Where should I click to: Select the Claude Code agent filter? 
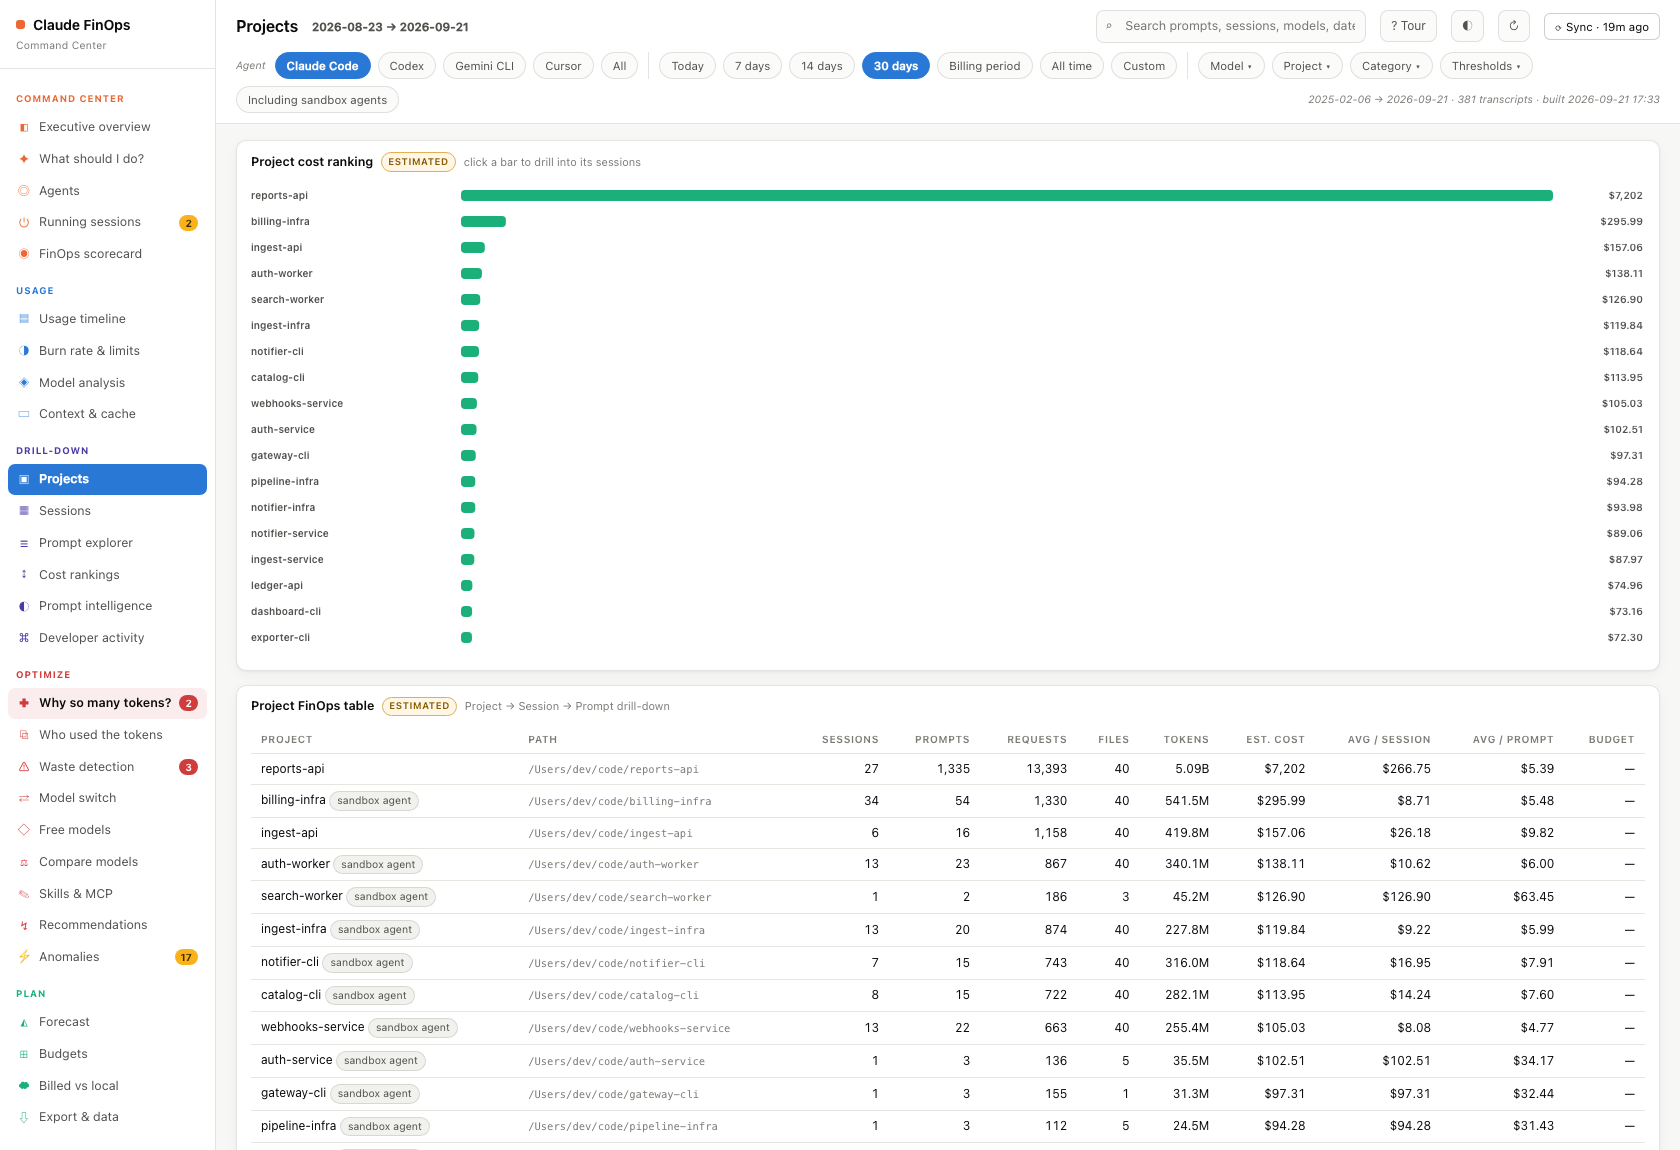point(322,66)
